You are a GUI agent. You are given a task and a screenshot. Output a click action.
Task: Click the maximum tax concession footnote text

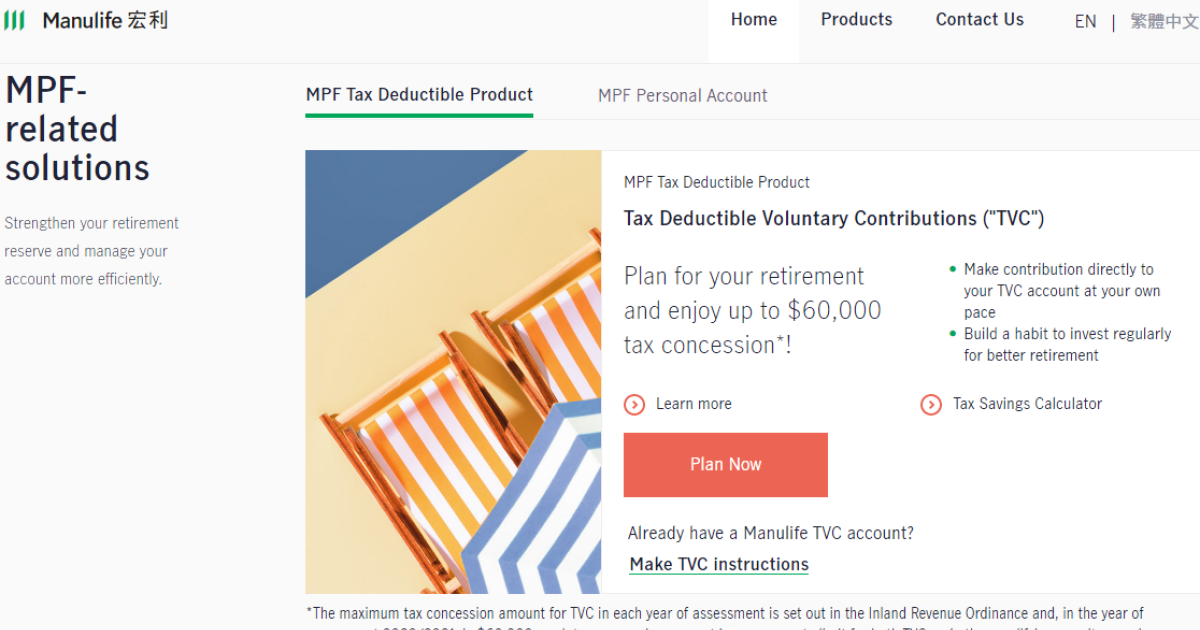pos(725,614)
